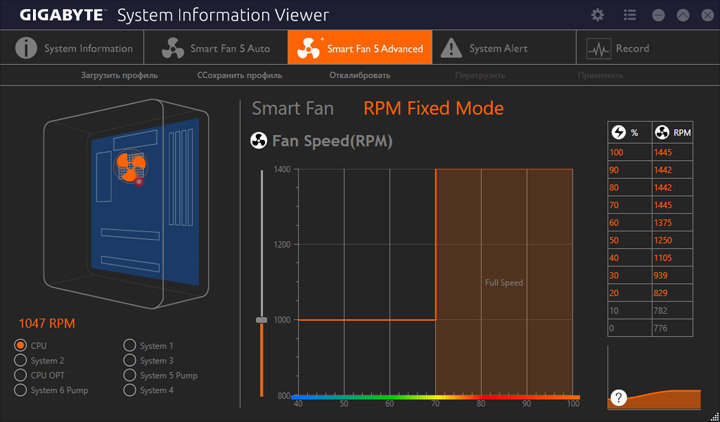Click the lightning percent column header icon
The image size is (720, 422).
619,133
